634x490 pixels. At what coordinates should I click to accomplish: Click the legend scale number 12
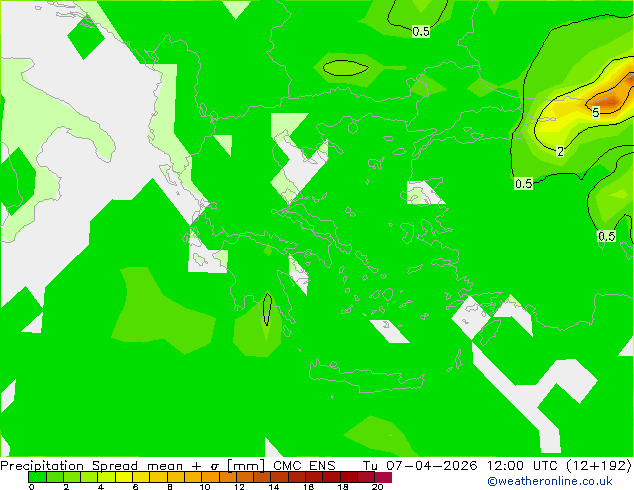(239, 487)
